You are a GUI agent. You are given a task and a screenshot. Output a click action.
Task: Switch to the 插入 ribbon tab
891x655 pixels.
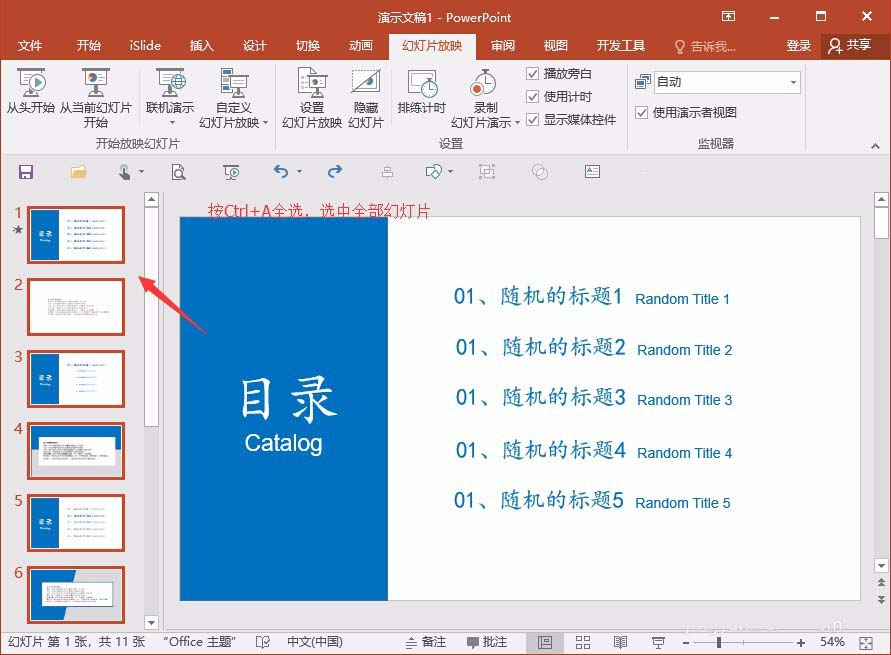pyautogui.click(x=202, y=45)
